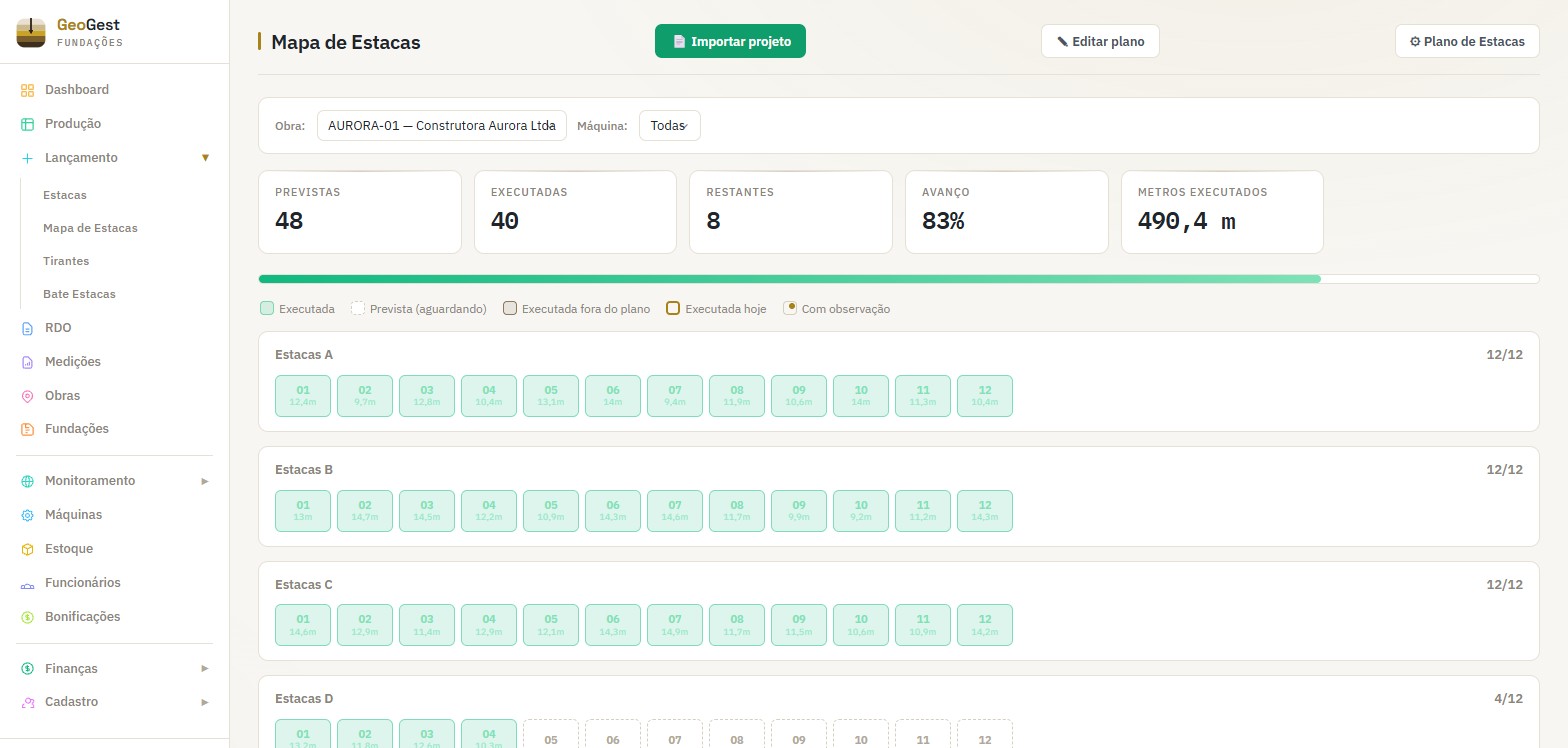The height and width of the screenshot is (748, 1568).
Task: Click the green progress bar
Action: coord(789,279)
